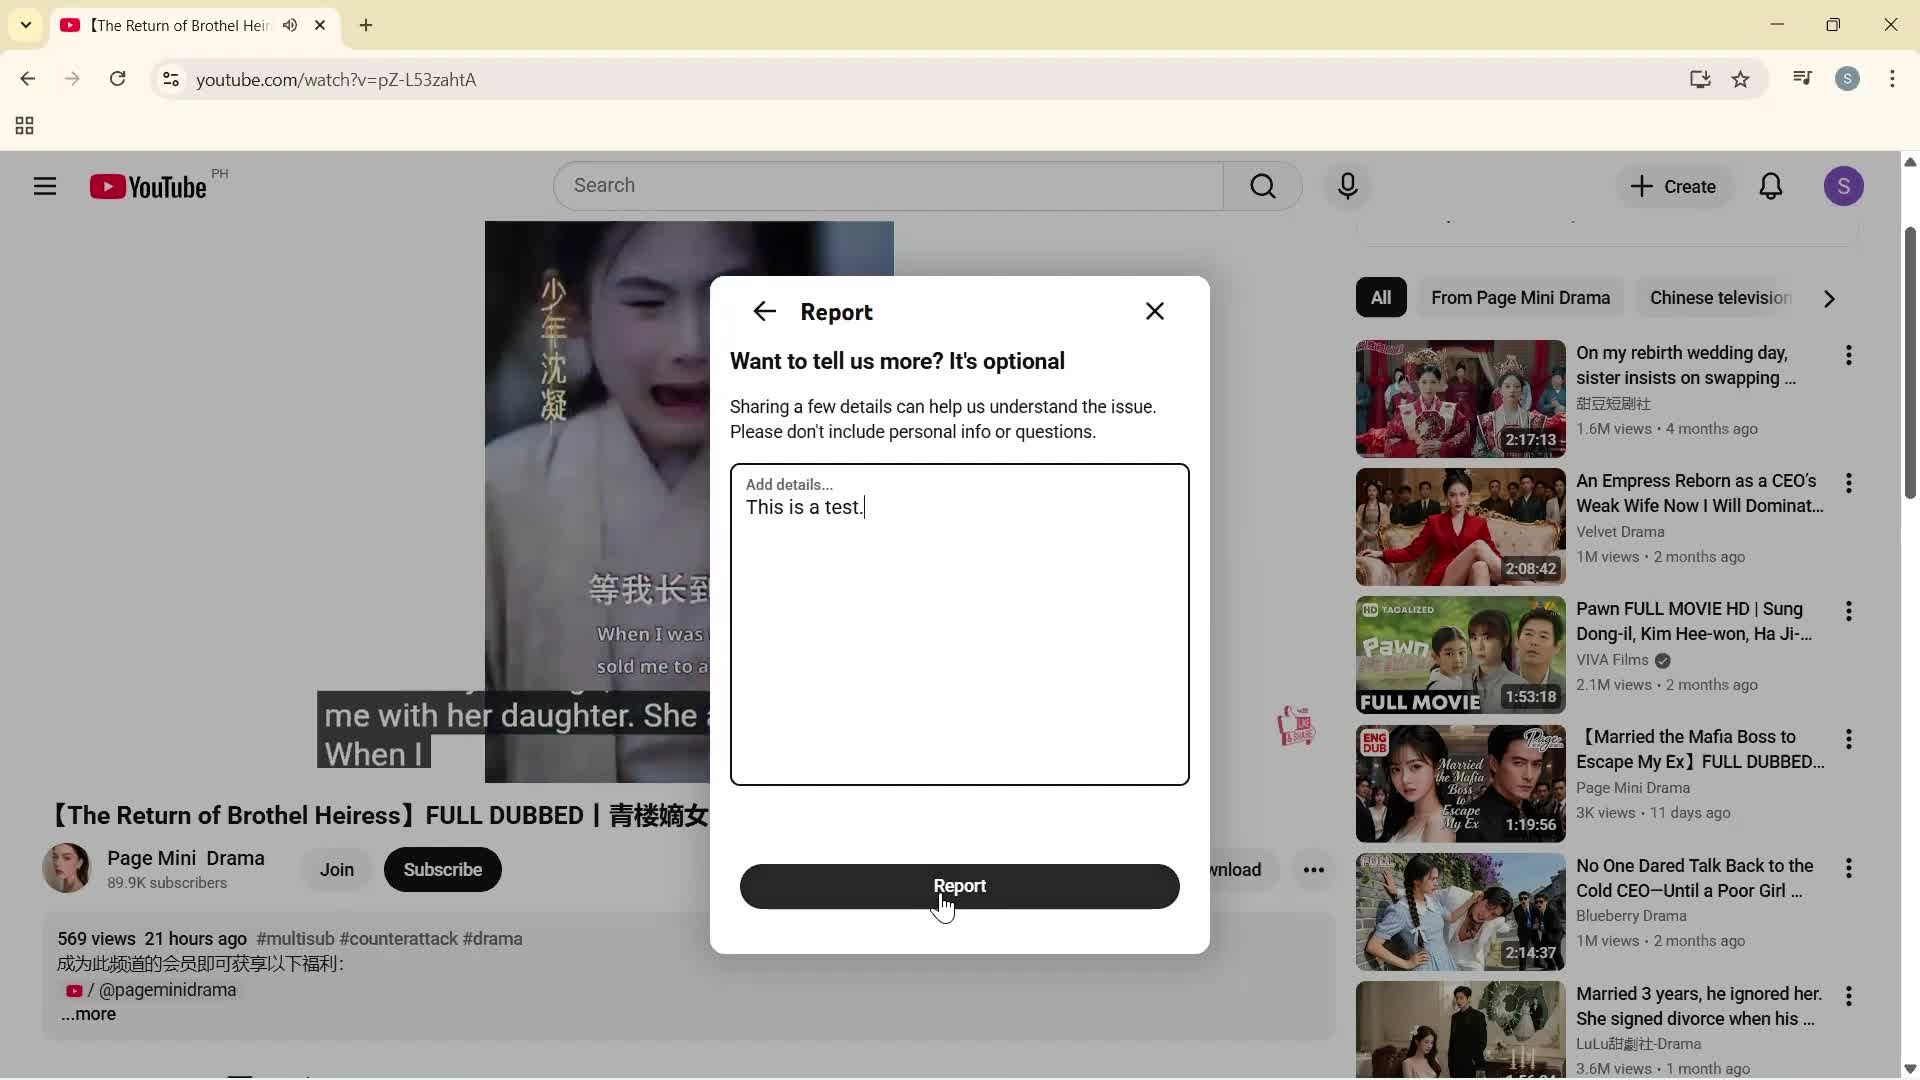Viewport: 1920px width, 1080px height.
Task: Click the Join button for Page Mini Drama
Action: (336, 869)
